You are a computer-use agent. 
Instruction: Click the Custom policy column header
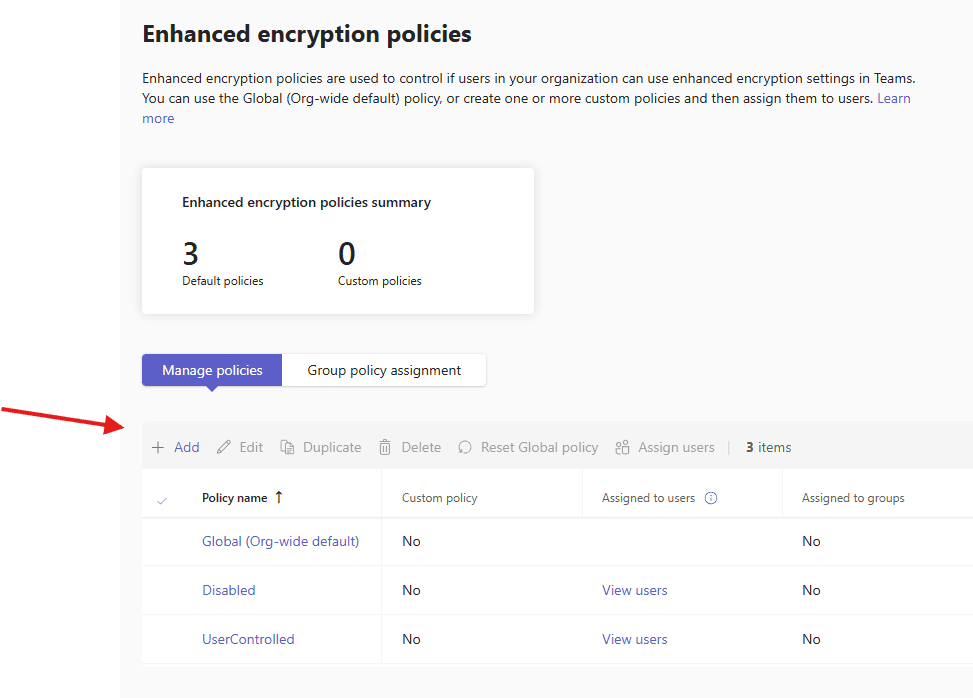440,498
